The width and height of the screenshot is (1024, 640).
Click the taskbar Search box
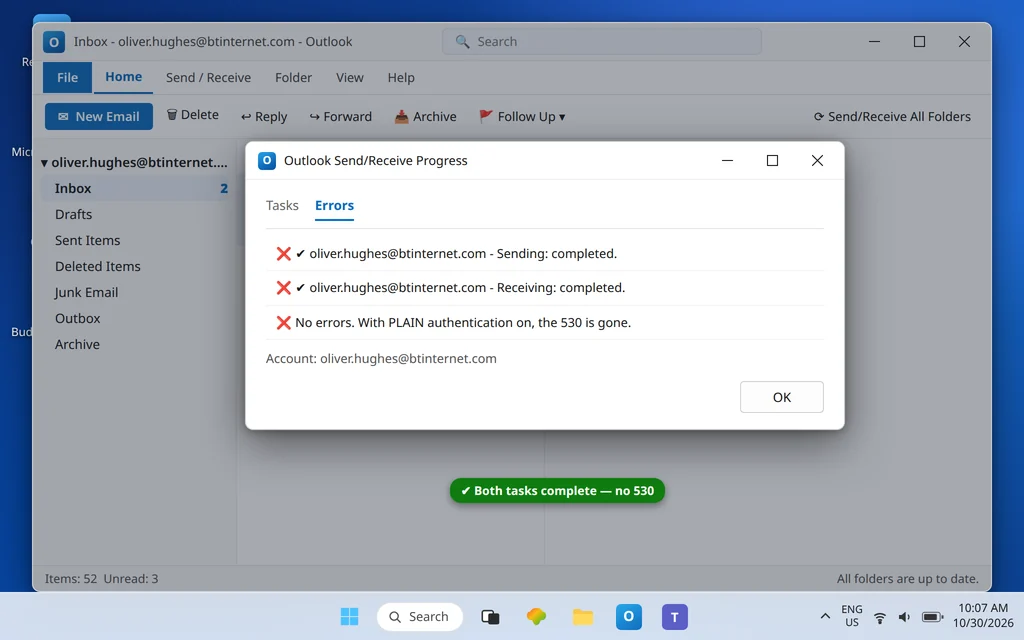point(420,616)
